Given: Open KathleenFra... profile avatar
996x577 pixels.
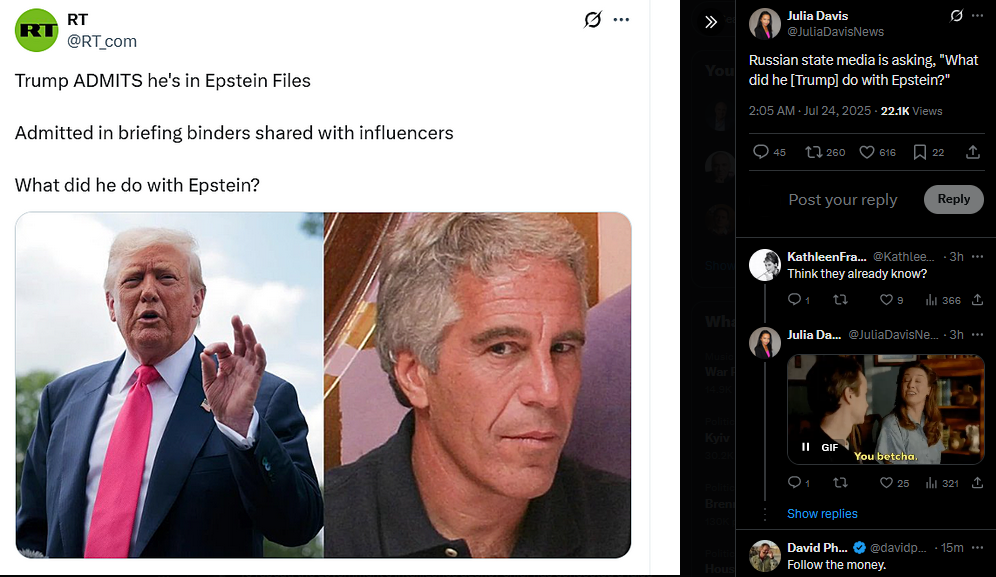Looking at the screenshot, I should point(765,265).
